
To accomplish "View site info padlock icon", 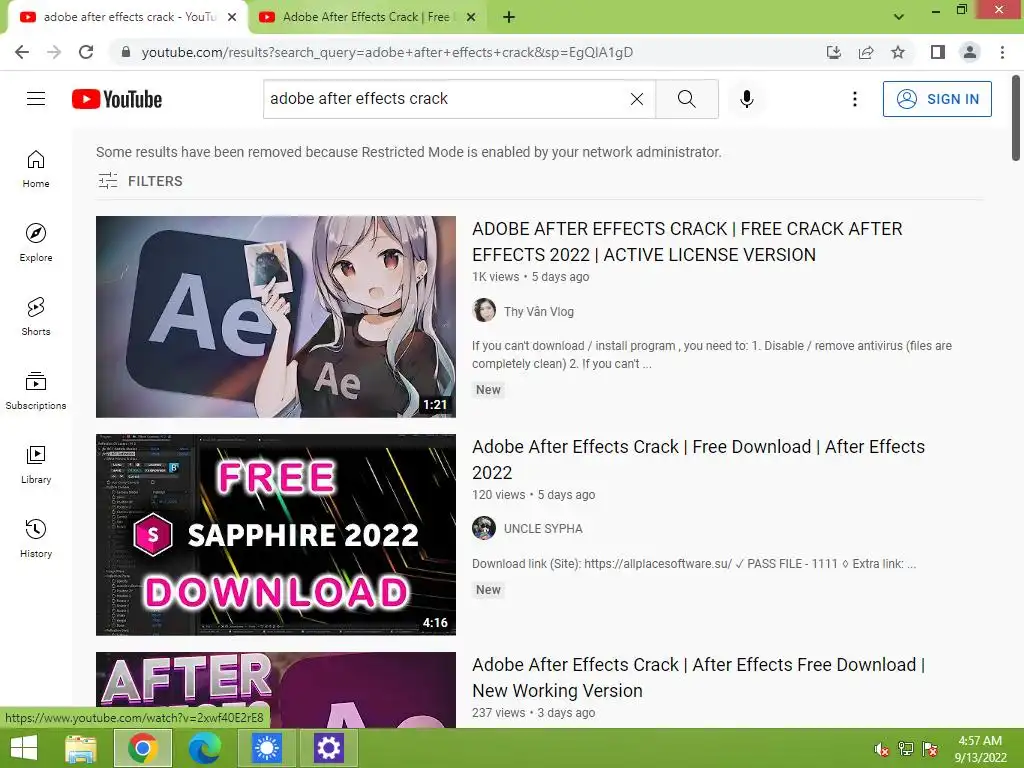I will click(126, 52).
